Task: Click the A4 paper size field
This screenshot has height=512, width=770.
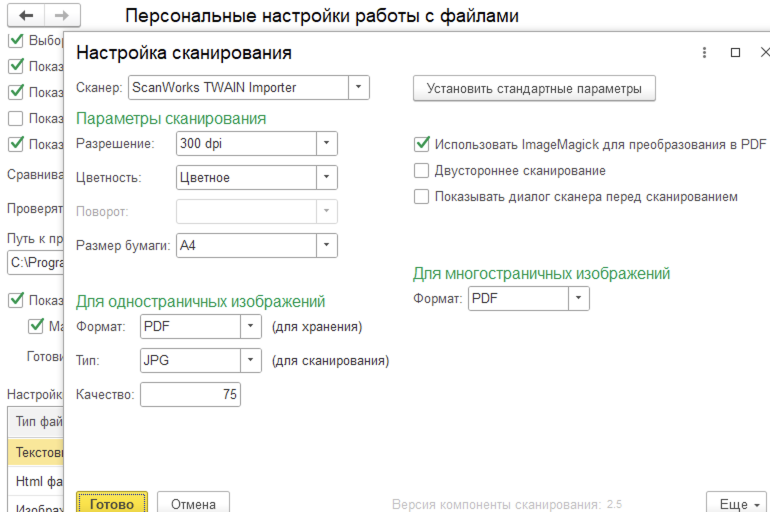Action: 247,245
